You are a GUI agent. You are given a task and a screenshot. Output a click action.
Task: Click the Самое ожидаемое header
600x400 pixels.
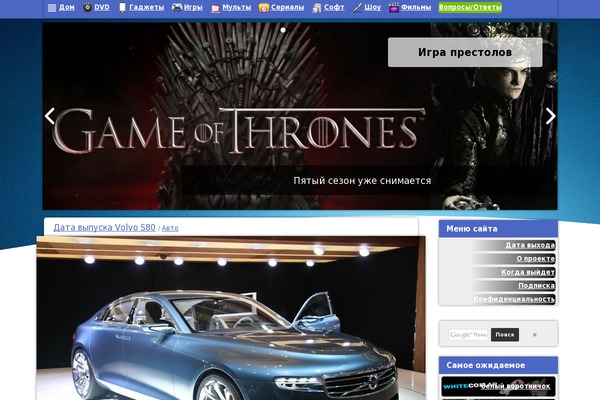click(x=498, y=365)
